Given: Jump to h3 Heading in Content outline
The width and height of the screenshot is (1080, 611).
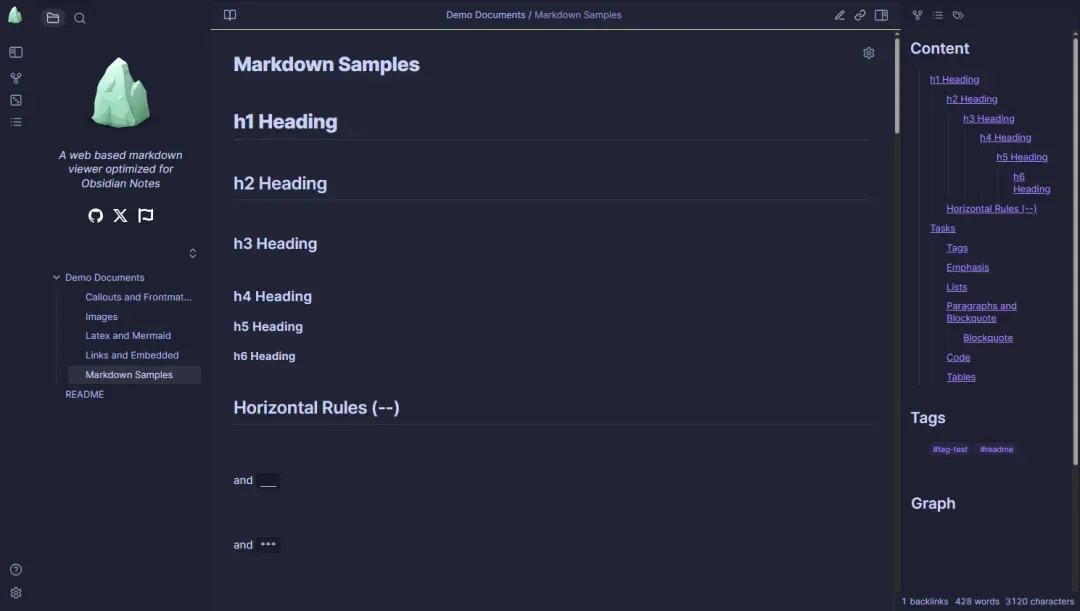Looking at the screenshot, I should pos(988,118).
